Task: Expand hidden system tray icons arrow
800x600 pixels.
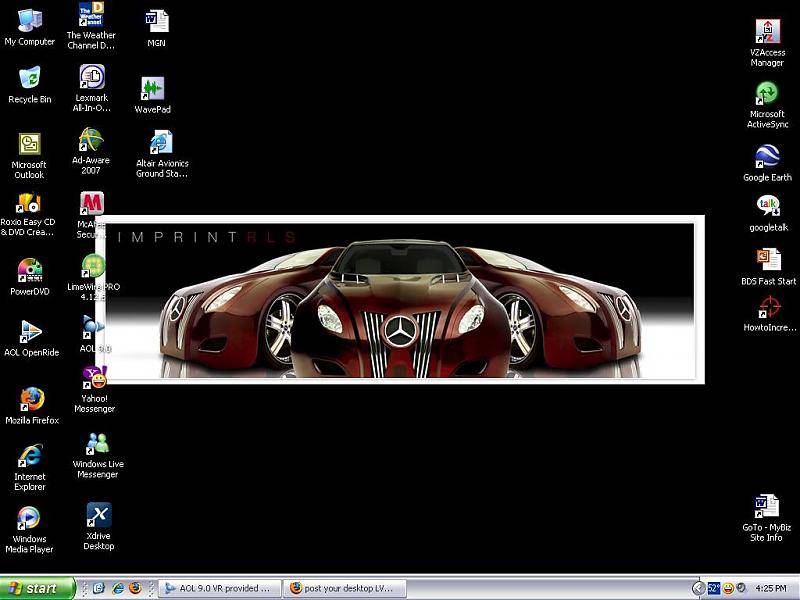Action: click(x=698, y=588)
